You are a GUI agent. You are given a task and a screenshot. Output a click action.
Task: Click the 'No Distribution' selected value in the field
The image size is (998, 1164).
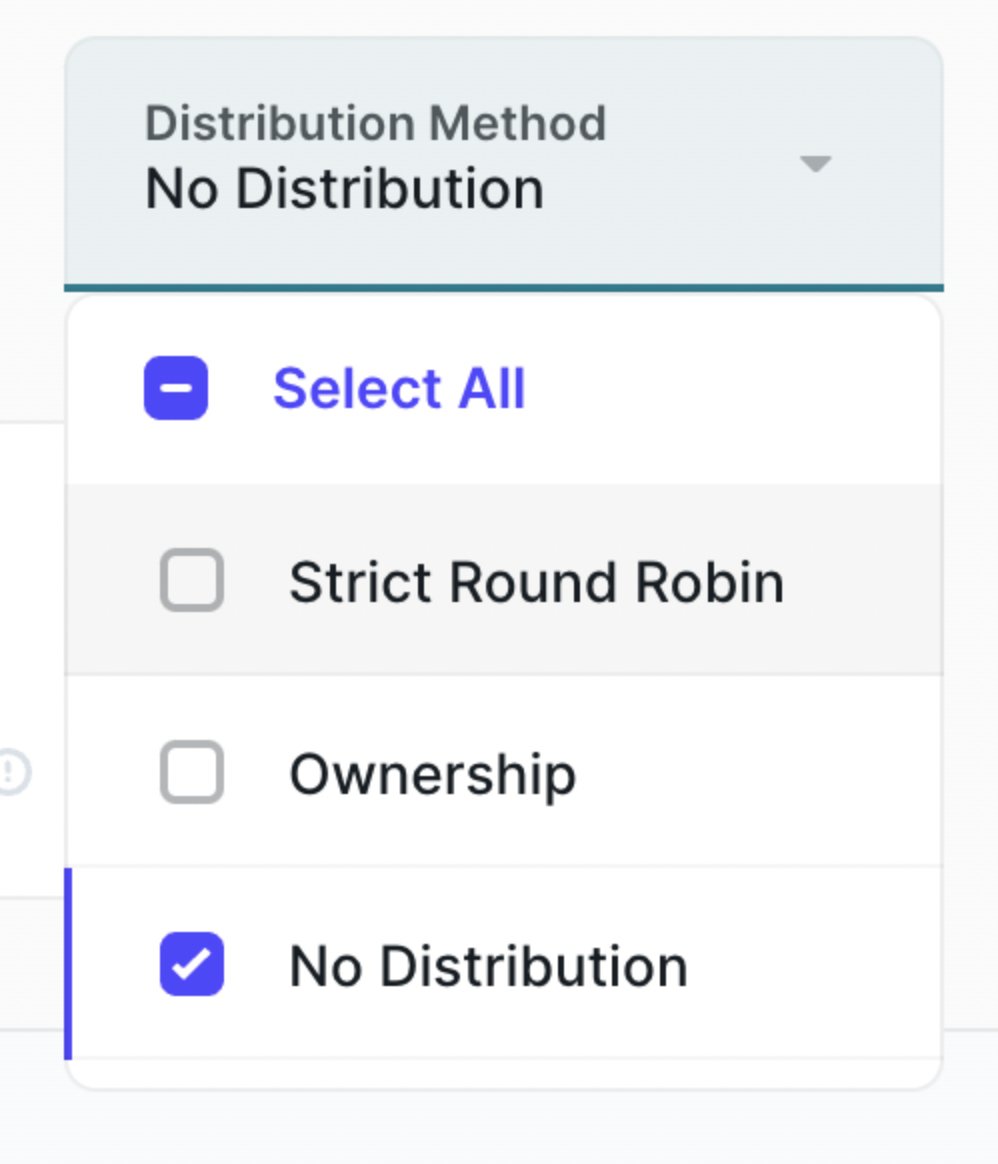point(345,189)
